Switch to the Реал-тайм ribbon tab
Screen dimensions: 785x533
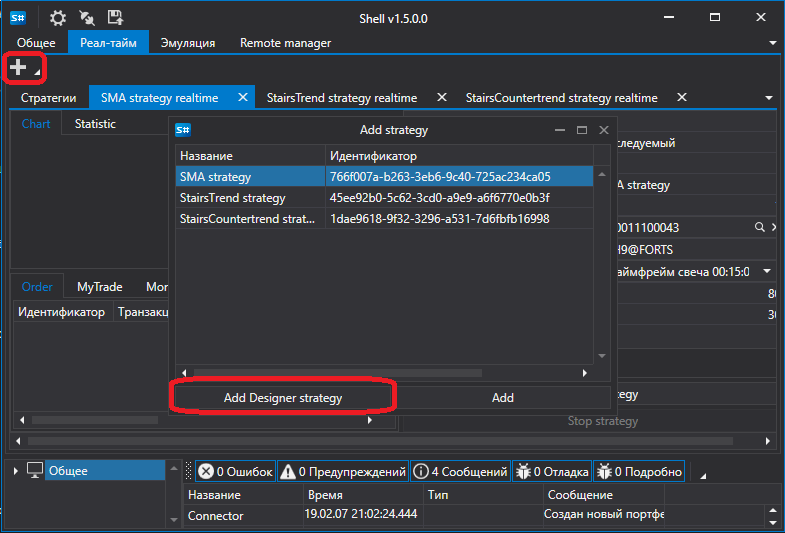[109, 43]
